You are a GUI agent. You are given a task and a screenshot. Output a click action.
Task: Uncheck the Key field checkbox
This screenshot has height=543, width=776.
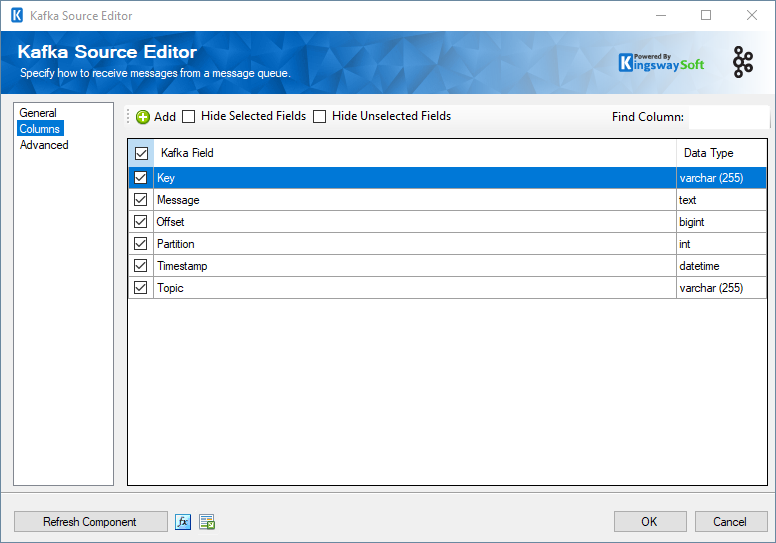click(141, 178)
